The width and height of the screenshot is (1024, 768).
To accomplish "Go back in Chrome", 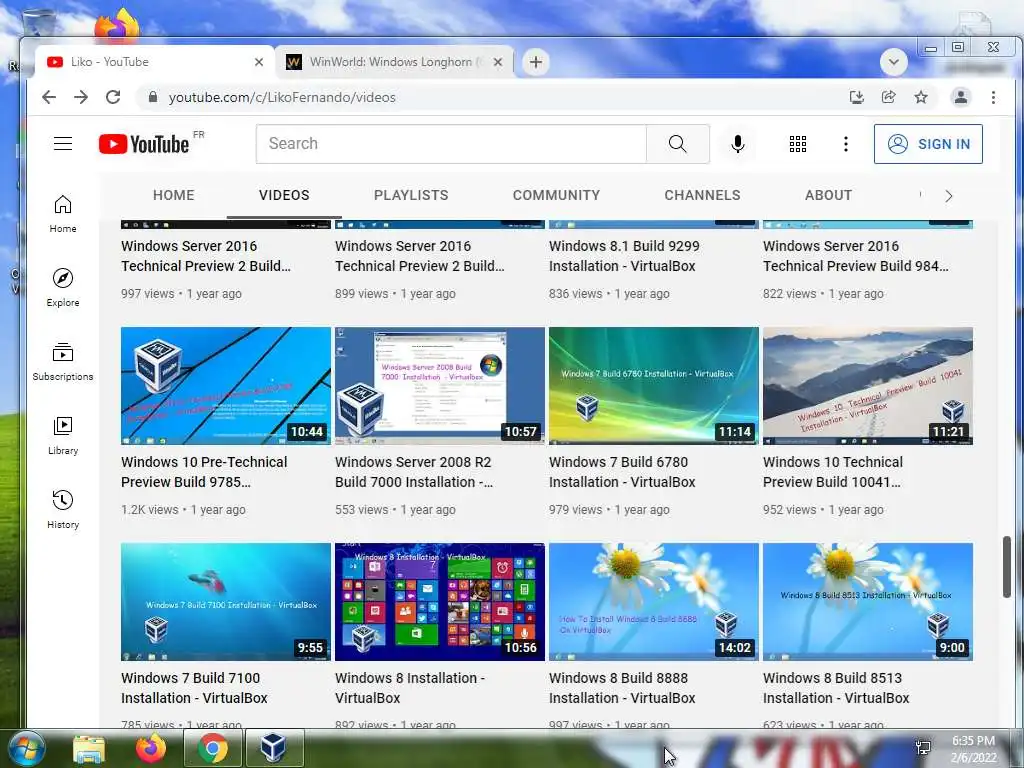I will 49,97.
